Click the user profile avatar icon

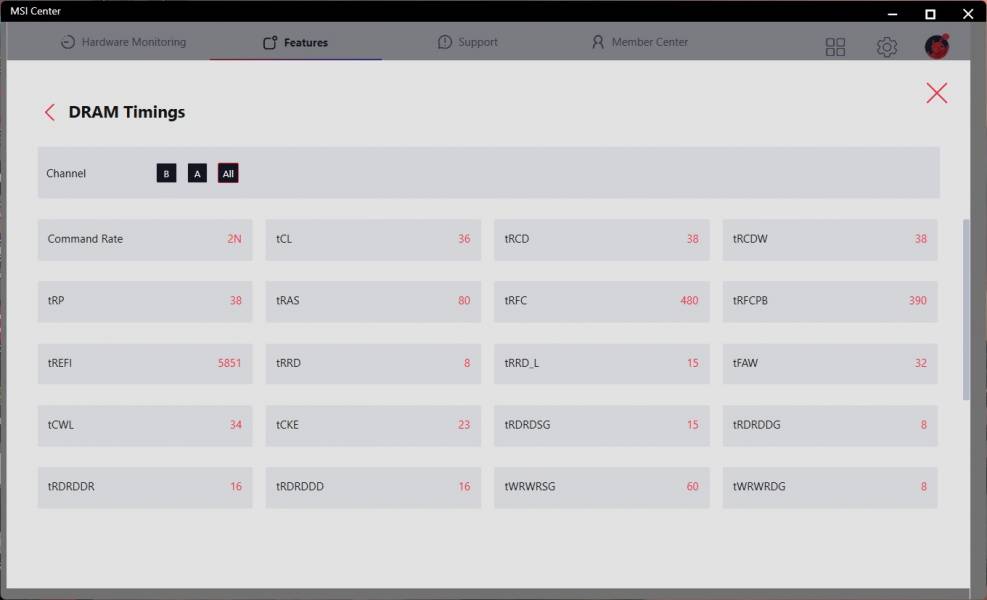[x=936, y=46]
